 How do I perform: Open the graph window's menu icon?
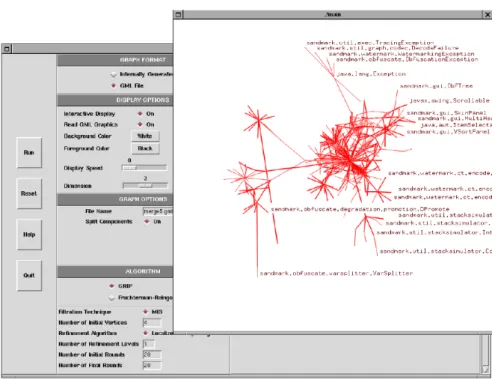point(179,15)
